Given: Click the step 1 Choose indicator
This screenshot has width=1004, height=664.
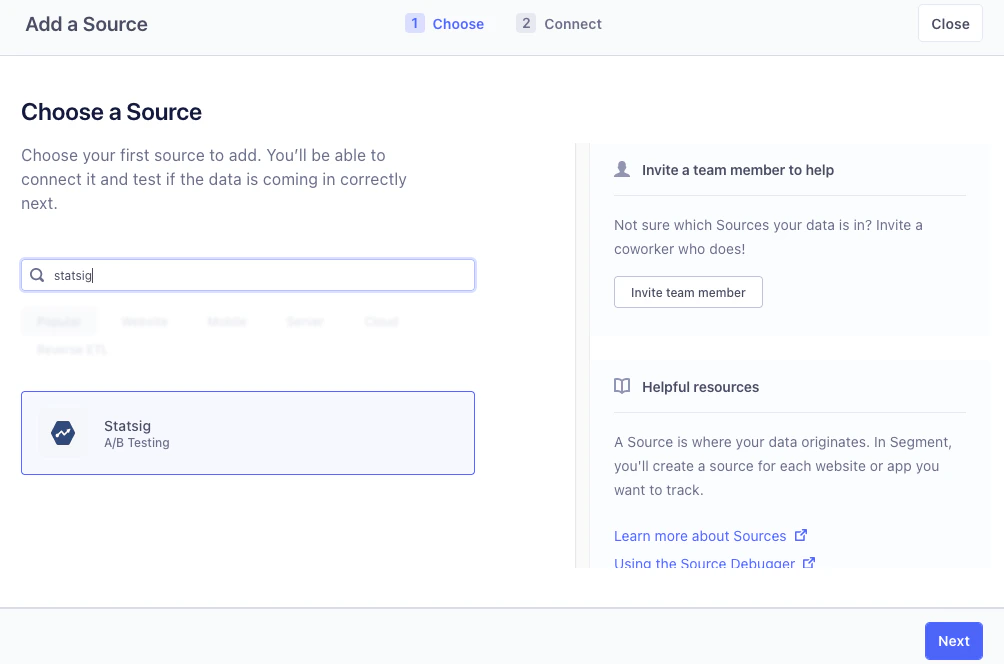Looking at the screenshot, I should (x=444, y=23).
